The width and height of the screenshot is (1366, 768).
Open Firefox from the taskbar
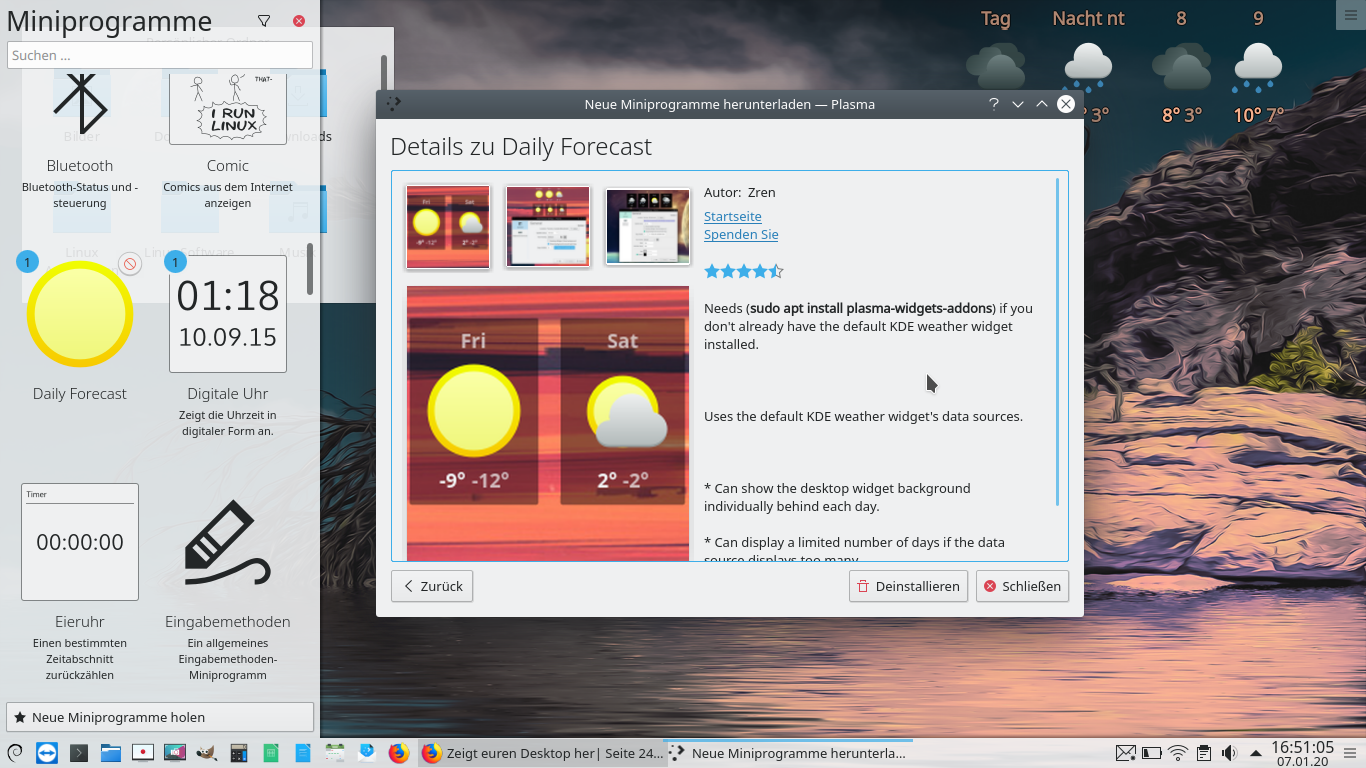[399, 753]
